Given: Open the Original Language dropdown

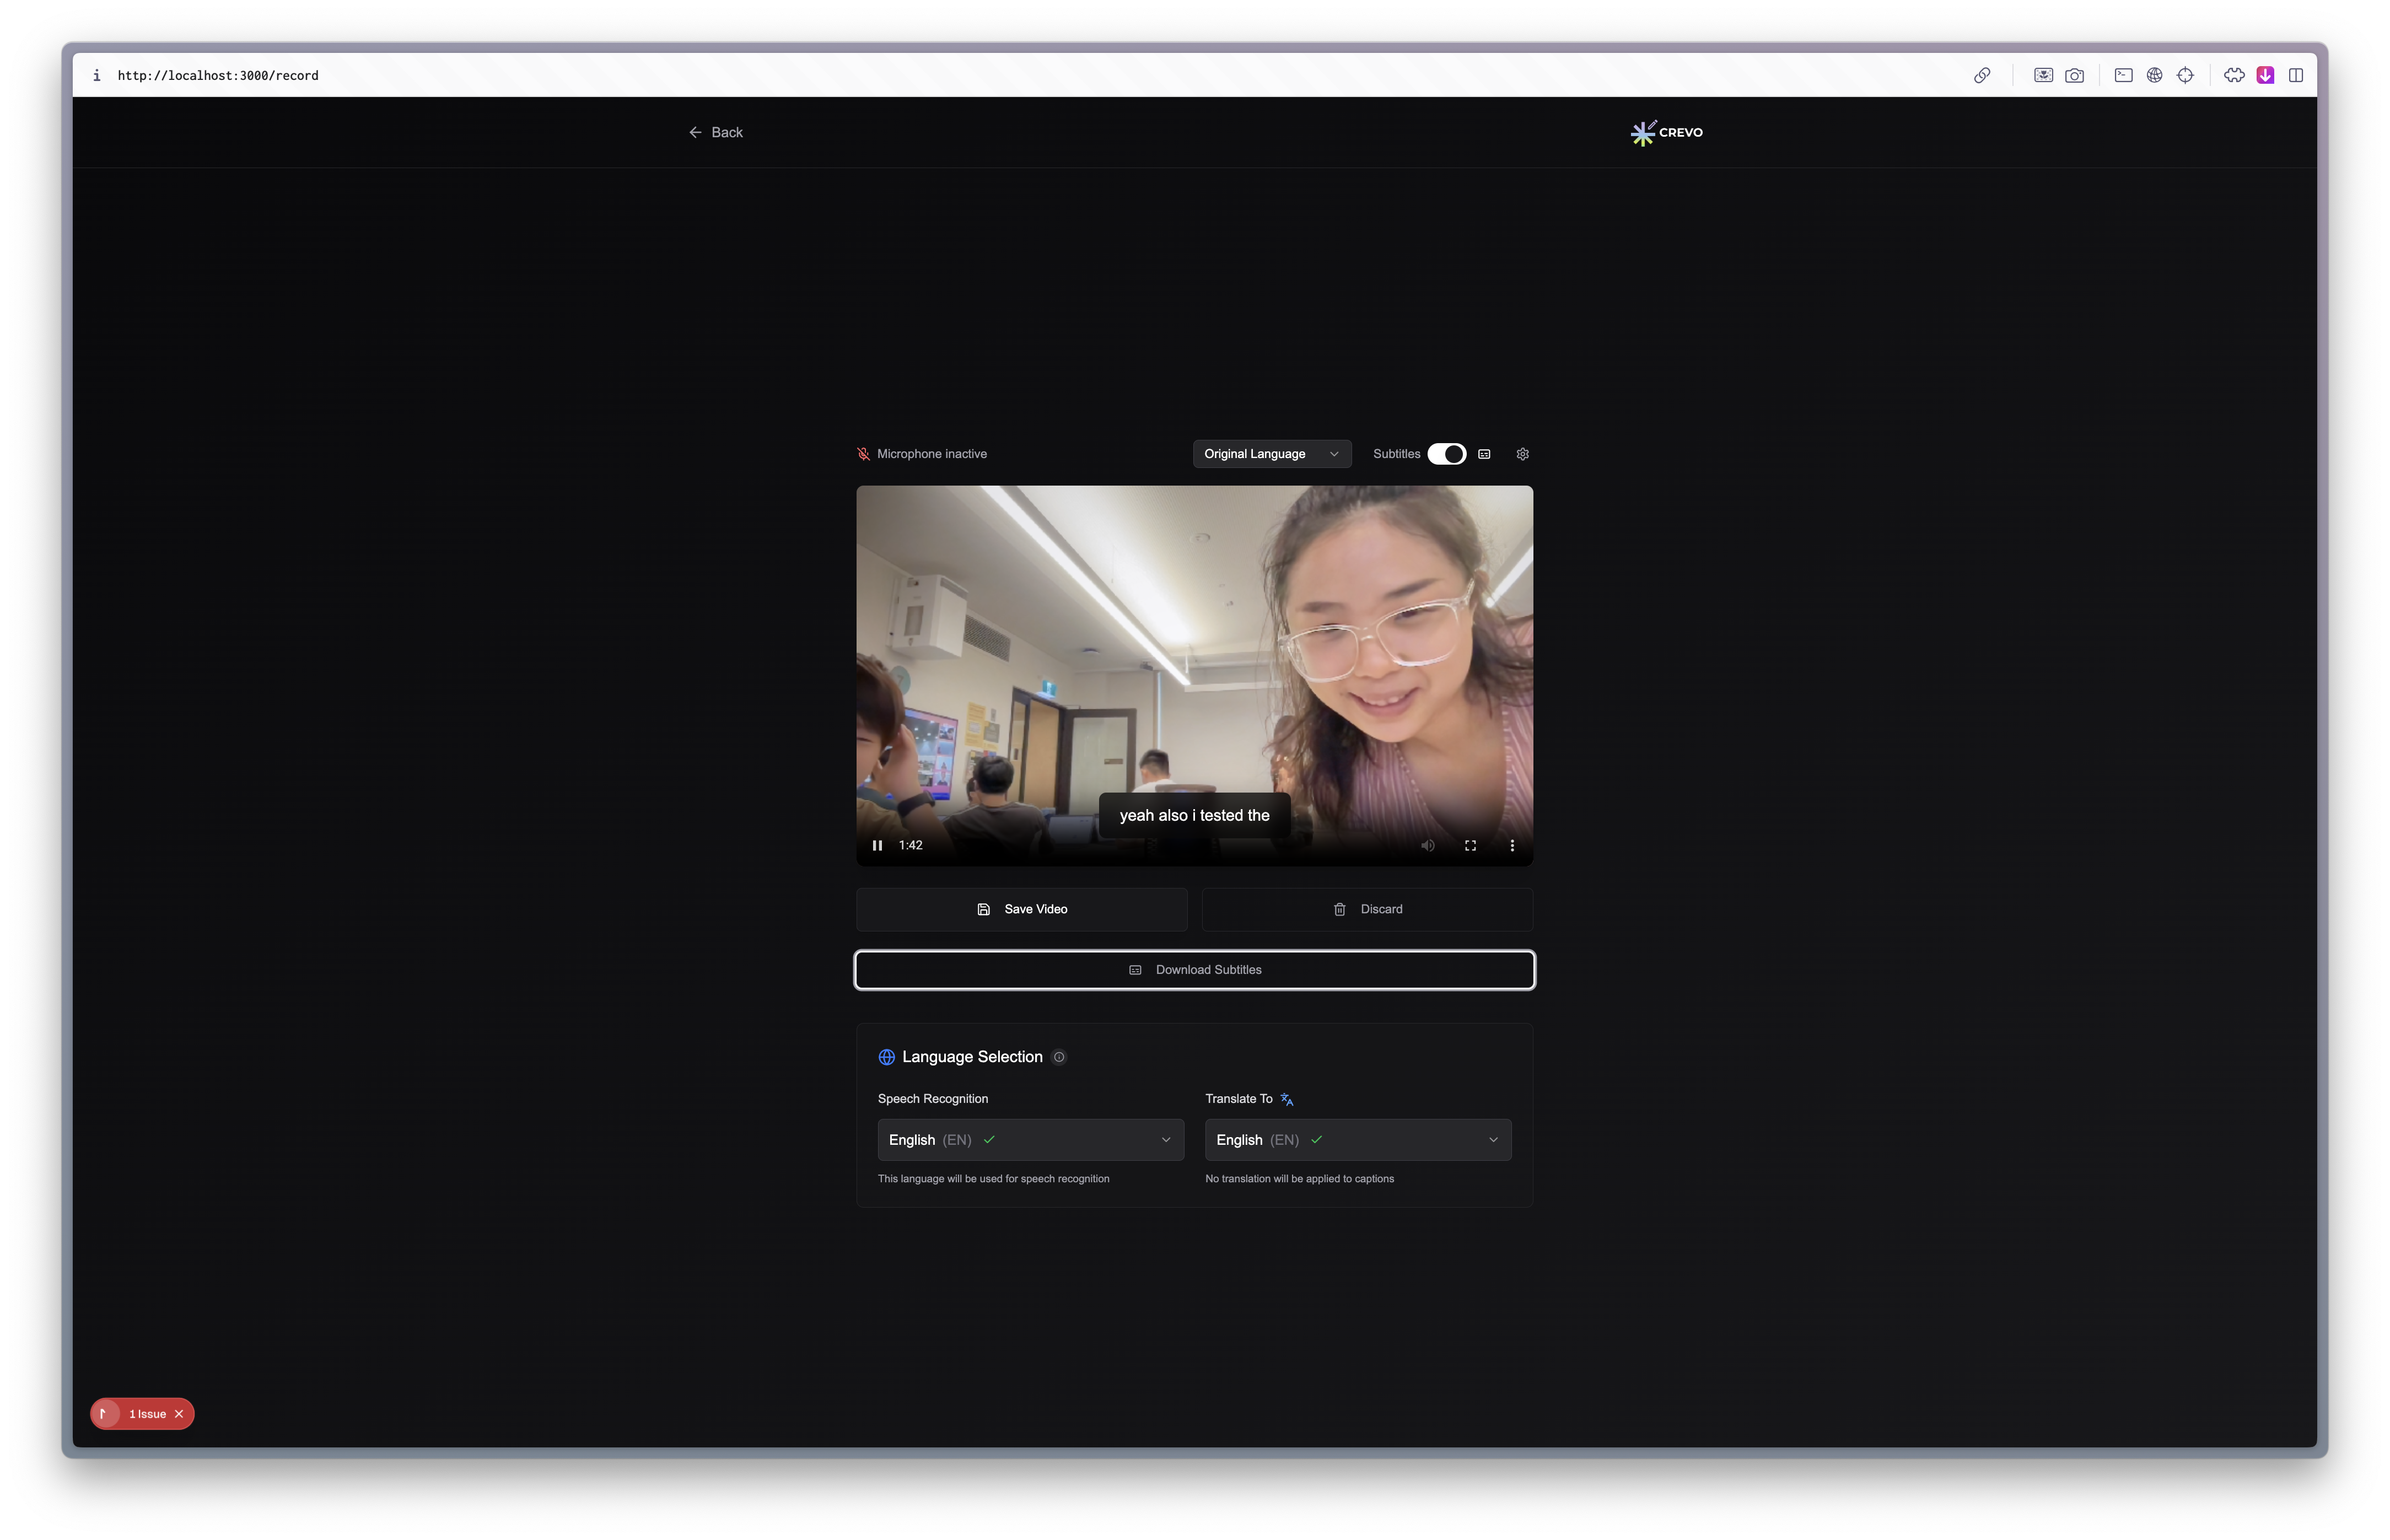Looking at the screenshot, I should pos(1271,454).
